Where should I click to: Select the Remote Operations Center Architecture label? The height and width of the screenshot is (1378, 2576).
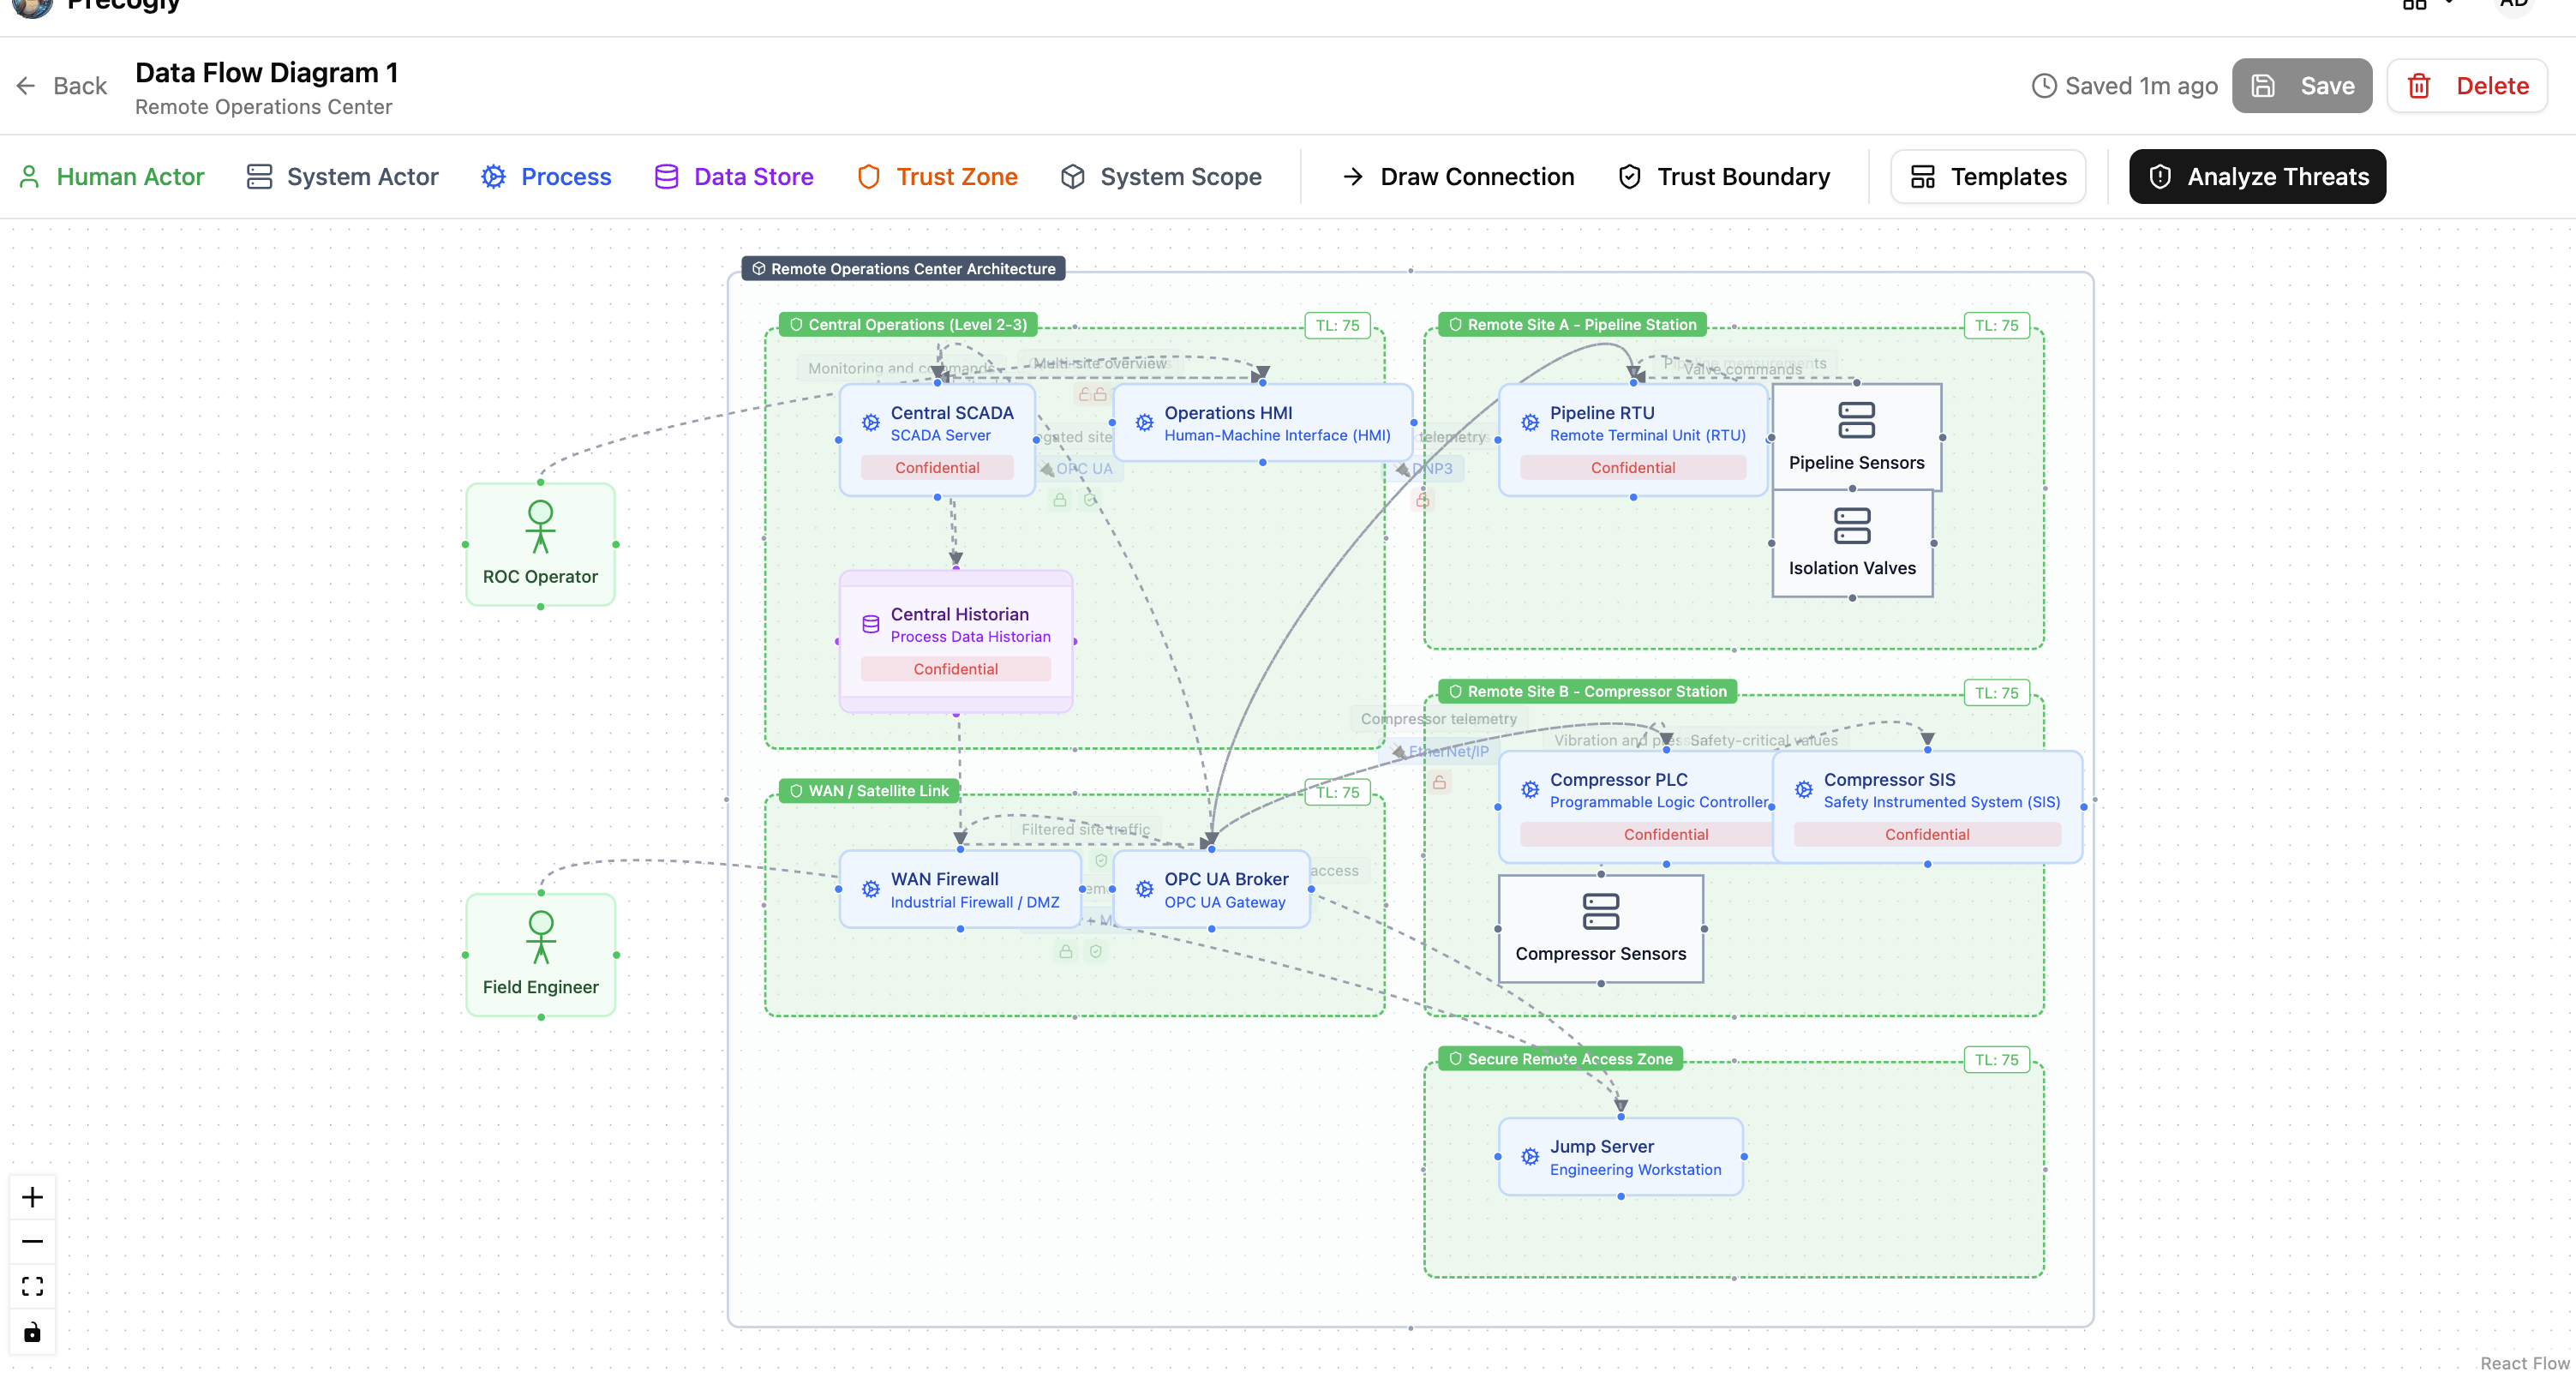pos(903,269)
